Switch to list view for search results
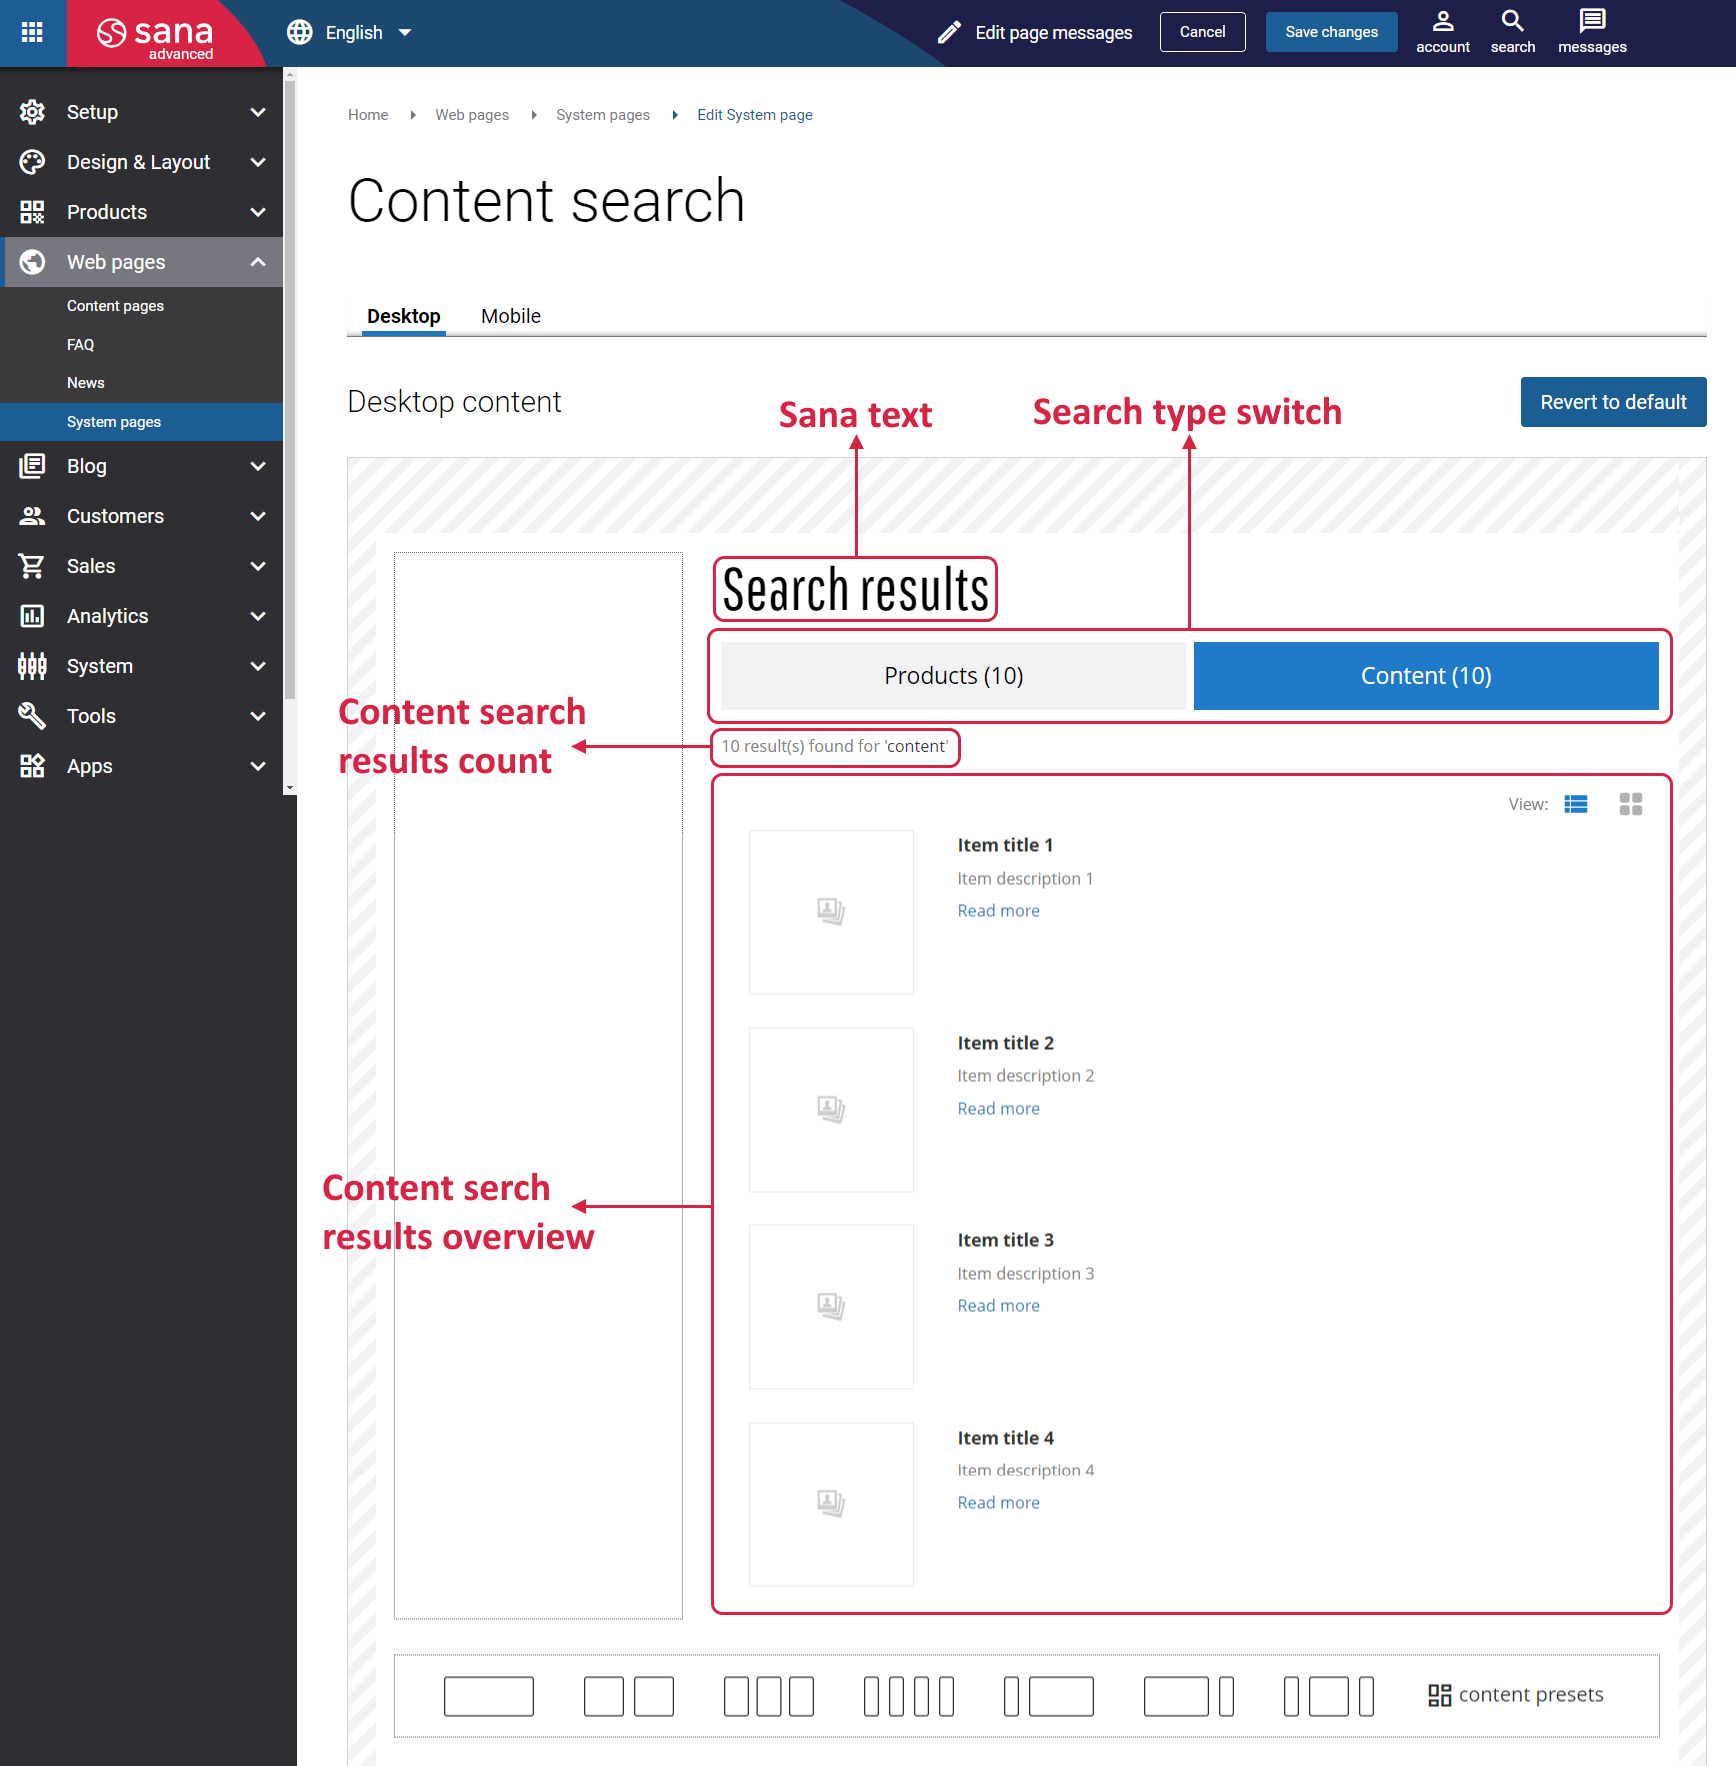Image resolution: width=1736 pixels, height=1766 pixels. [1575, 803]
